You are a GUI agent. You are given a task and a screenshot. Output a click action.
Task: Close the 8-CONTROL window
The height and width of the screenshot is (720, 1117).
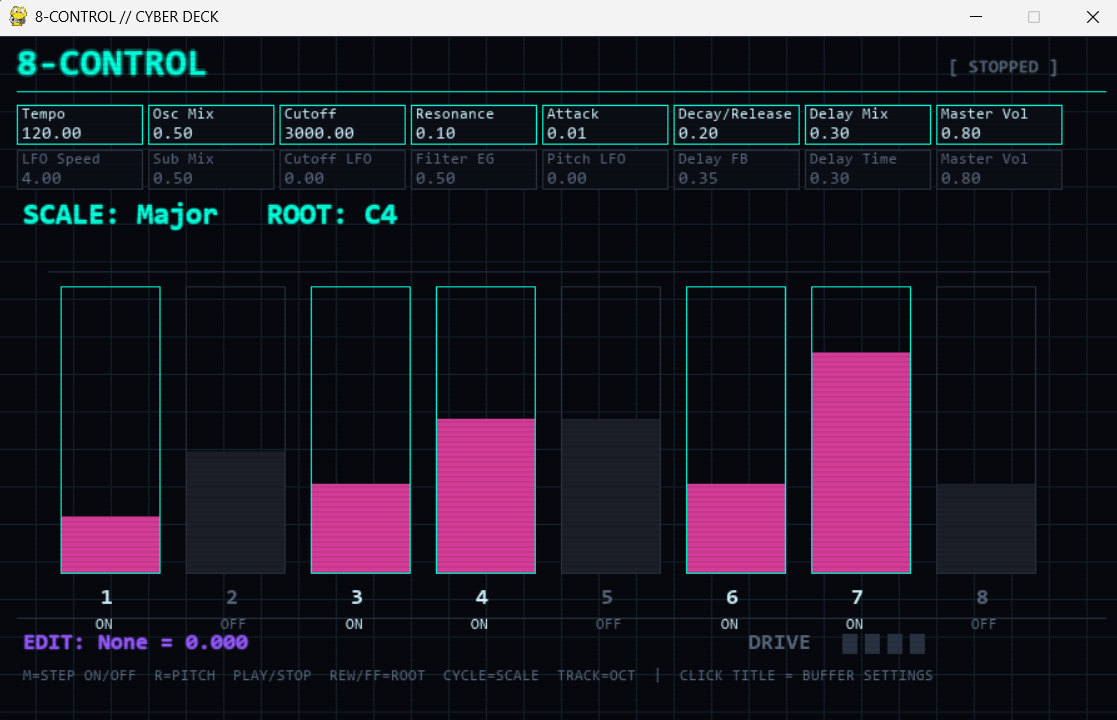point(1093,16)
